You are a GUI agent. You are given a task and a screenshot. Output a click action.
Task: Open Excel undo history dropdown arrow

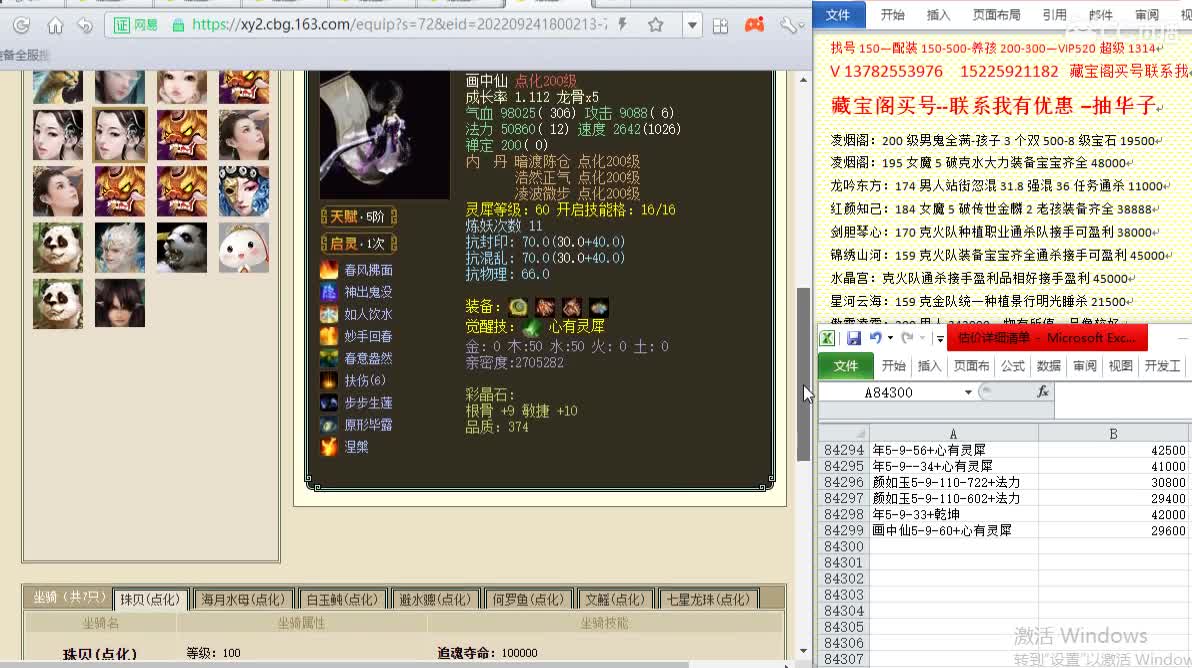[x=890, y=338]
